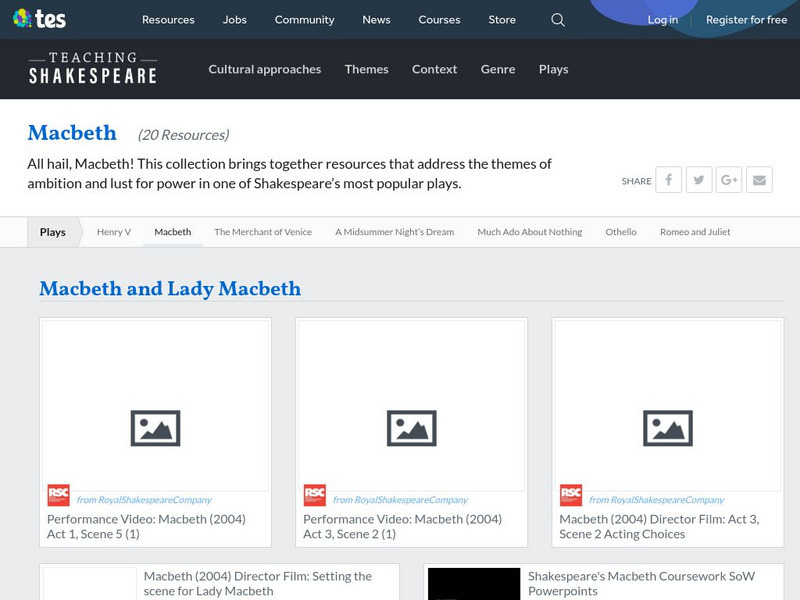
Task: Click the Teaching Shakespeare logo
Action: [92, 68]
